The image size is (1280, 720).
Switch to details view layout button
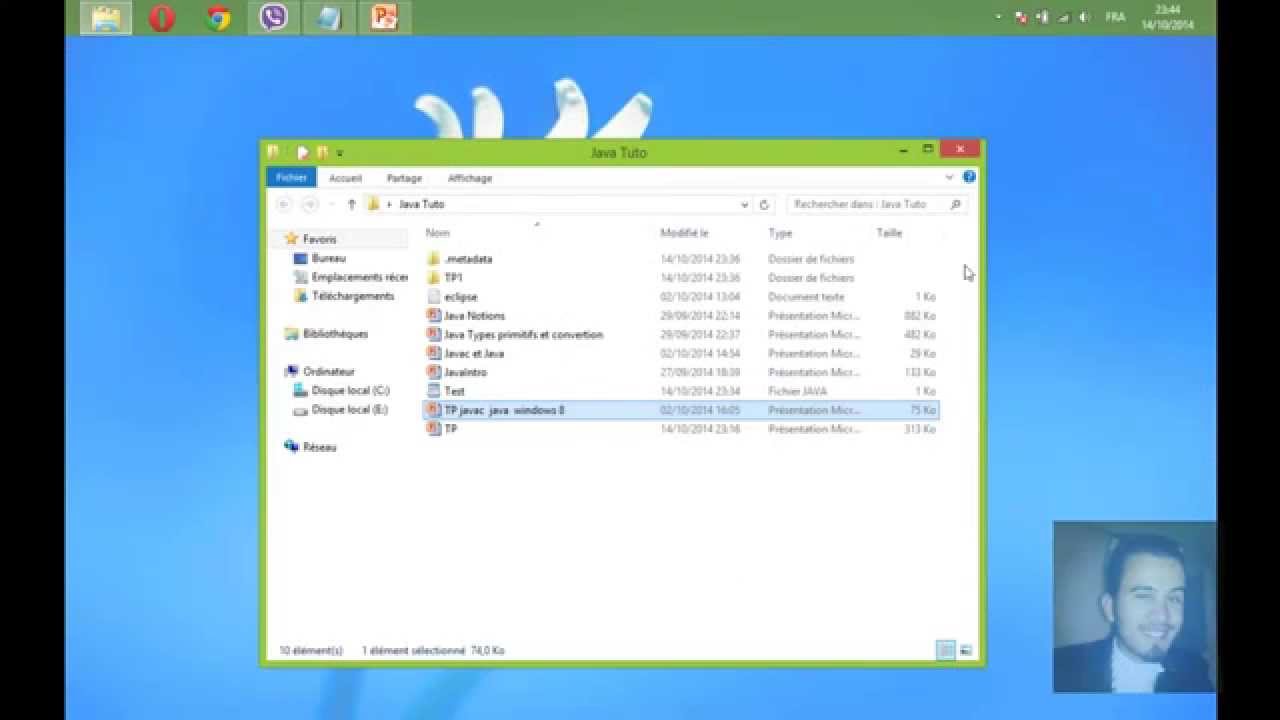(x=946, y=651)
